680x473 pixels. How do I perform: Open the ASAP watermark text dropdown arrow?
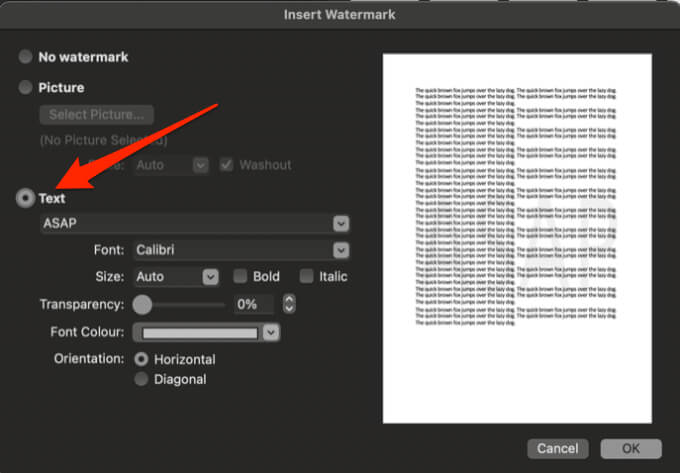(x=341, y=224)
